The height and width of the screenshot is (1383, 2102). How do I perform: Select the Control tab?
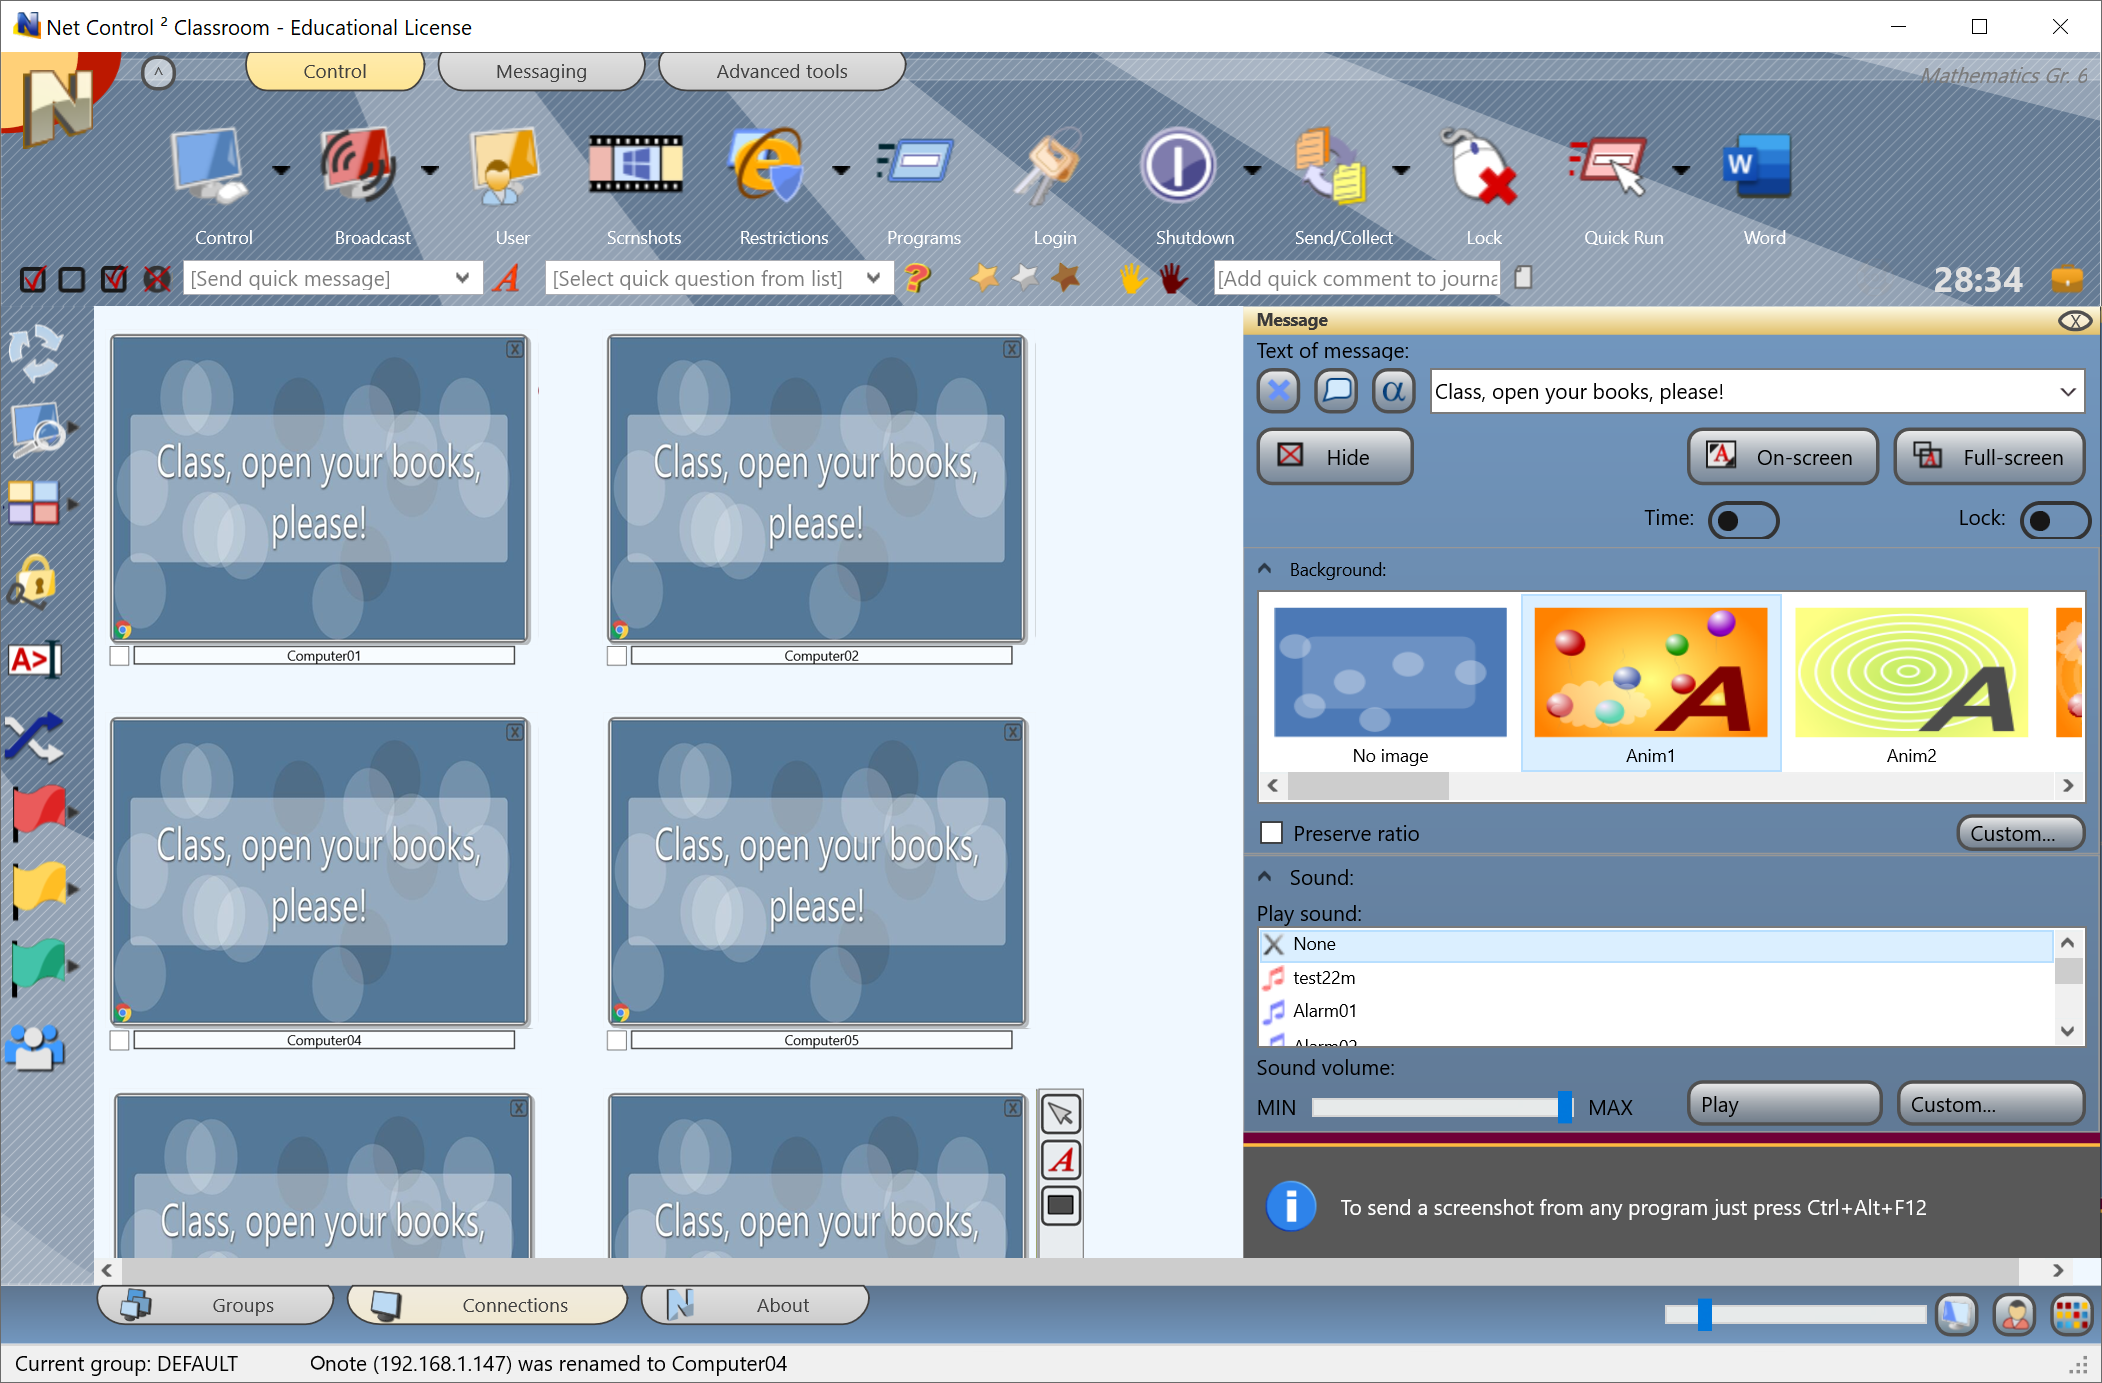tap(335, 71)
